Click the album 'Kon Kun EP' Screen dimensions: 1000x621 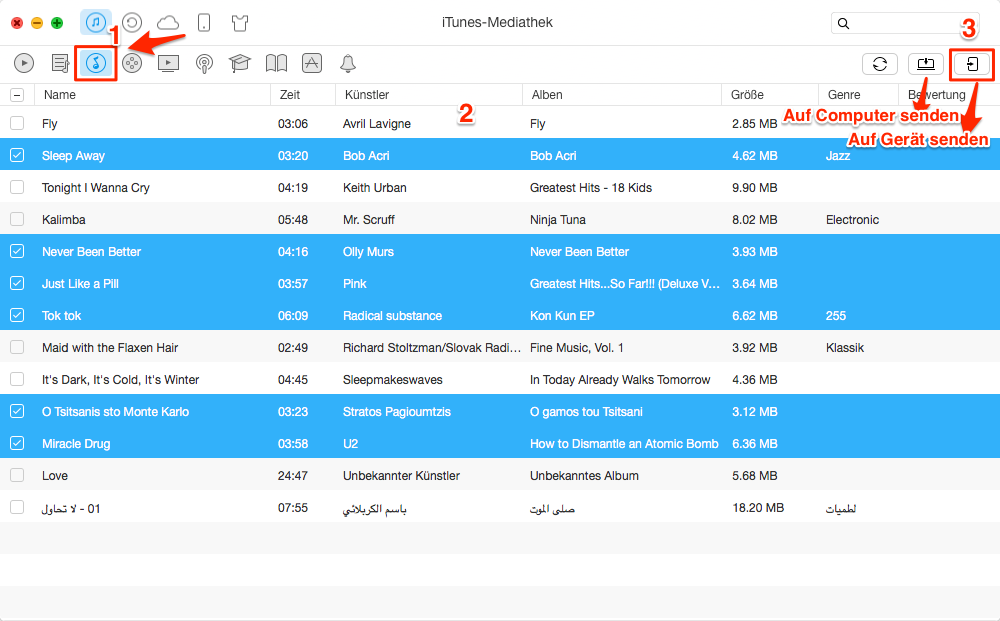(562, 316)
